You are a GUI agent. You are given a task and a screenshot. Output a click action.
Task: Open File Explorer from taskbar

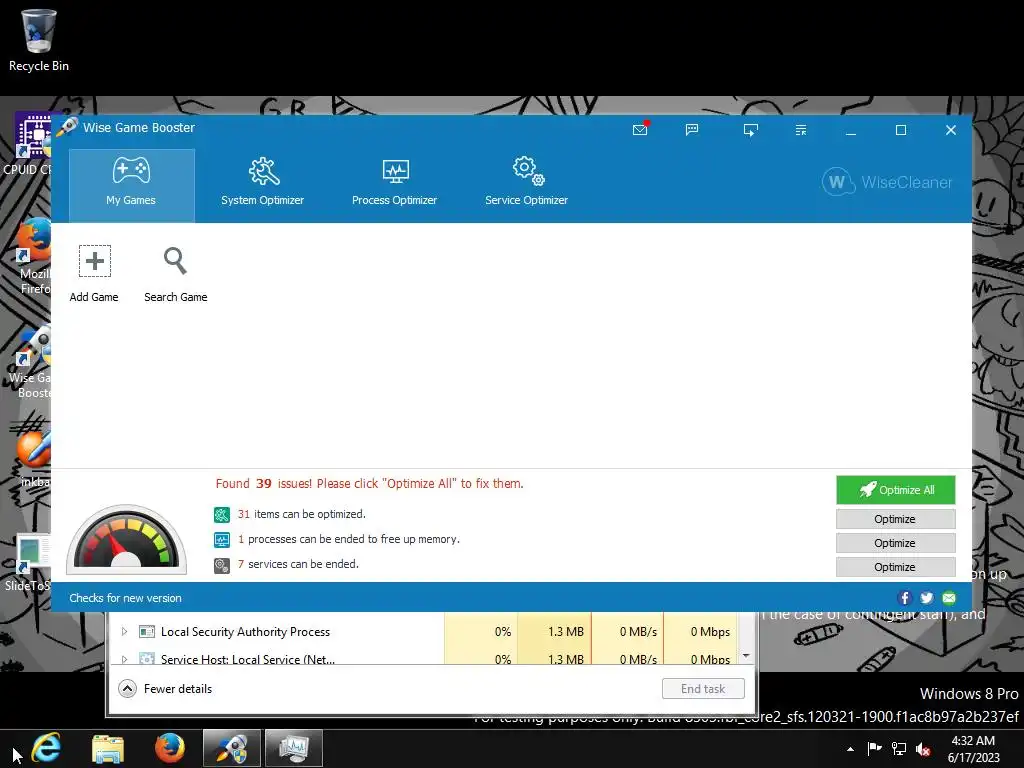(x=108, y=748)
